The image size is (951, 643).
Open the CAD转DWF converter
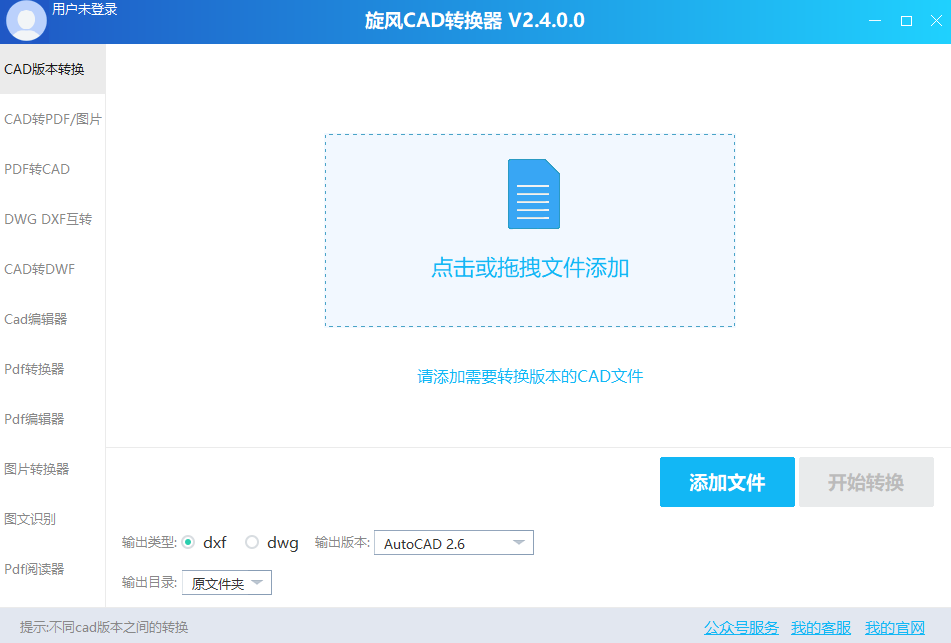click(x=39, y=269)
